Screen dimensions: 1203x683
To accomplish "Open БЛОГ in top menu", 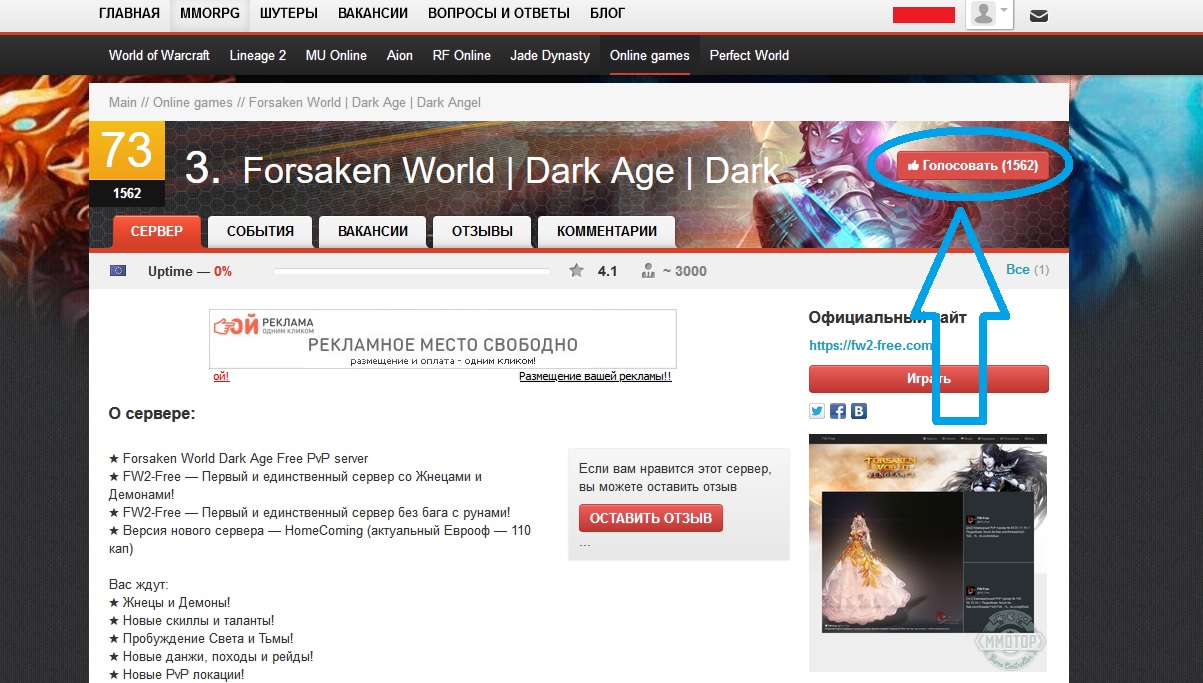I will [608, 13].
